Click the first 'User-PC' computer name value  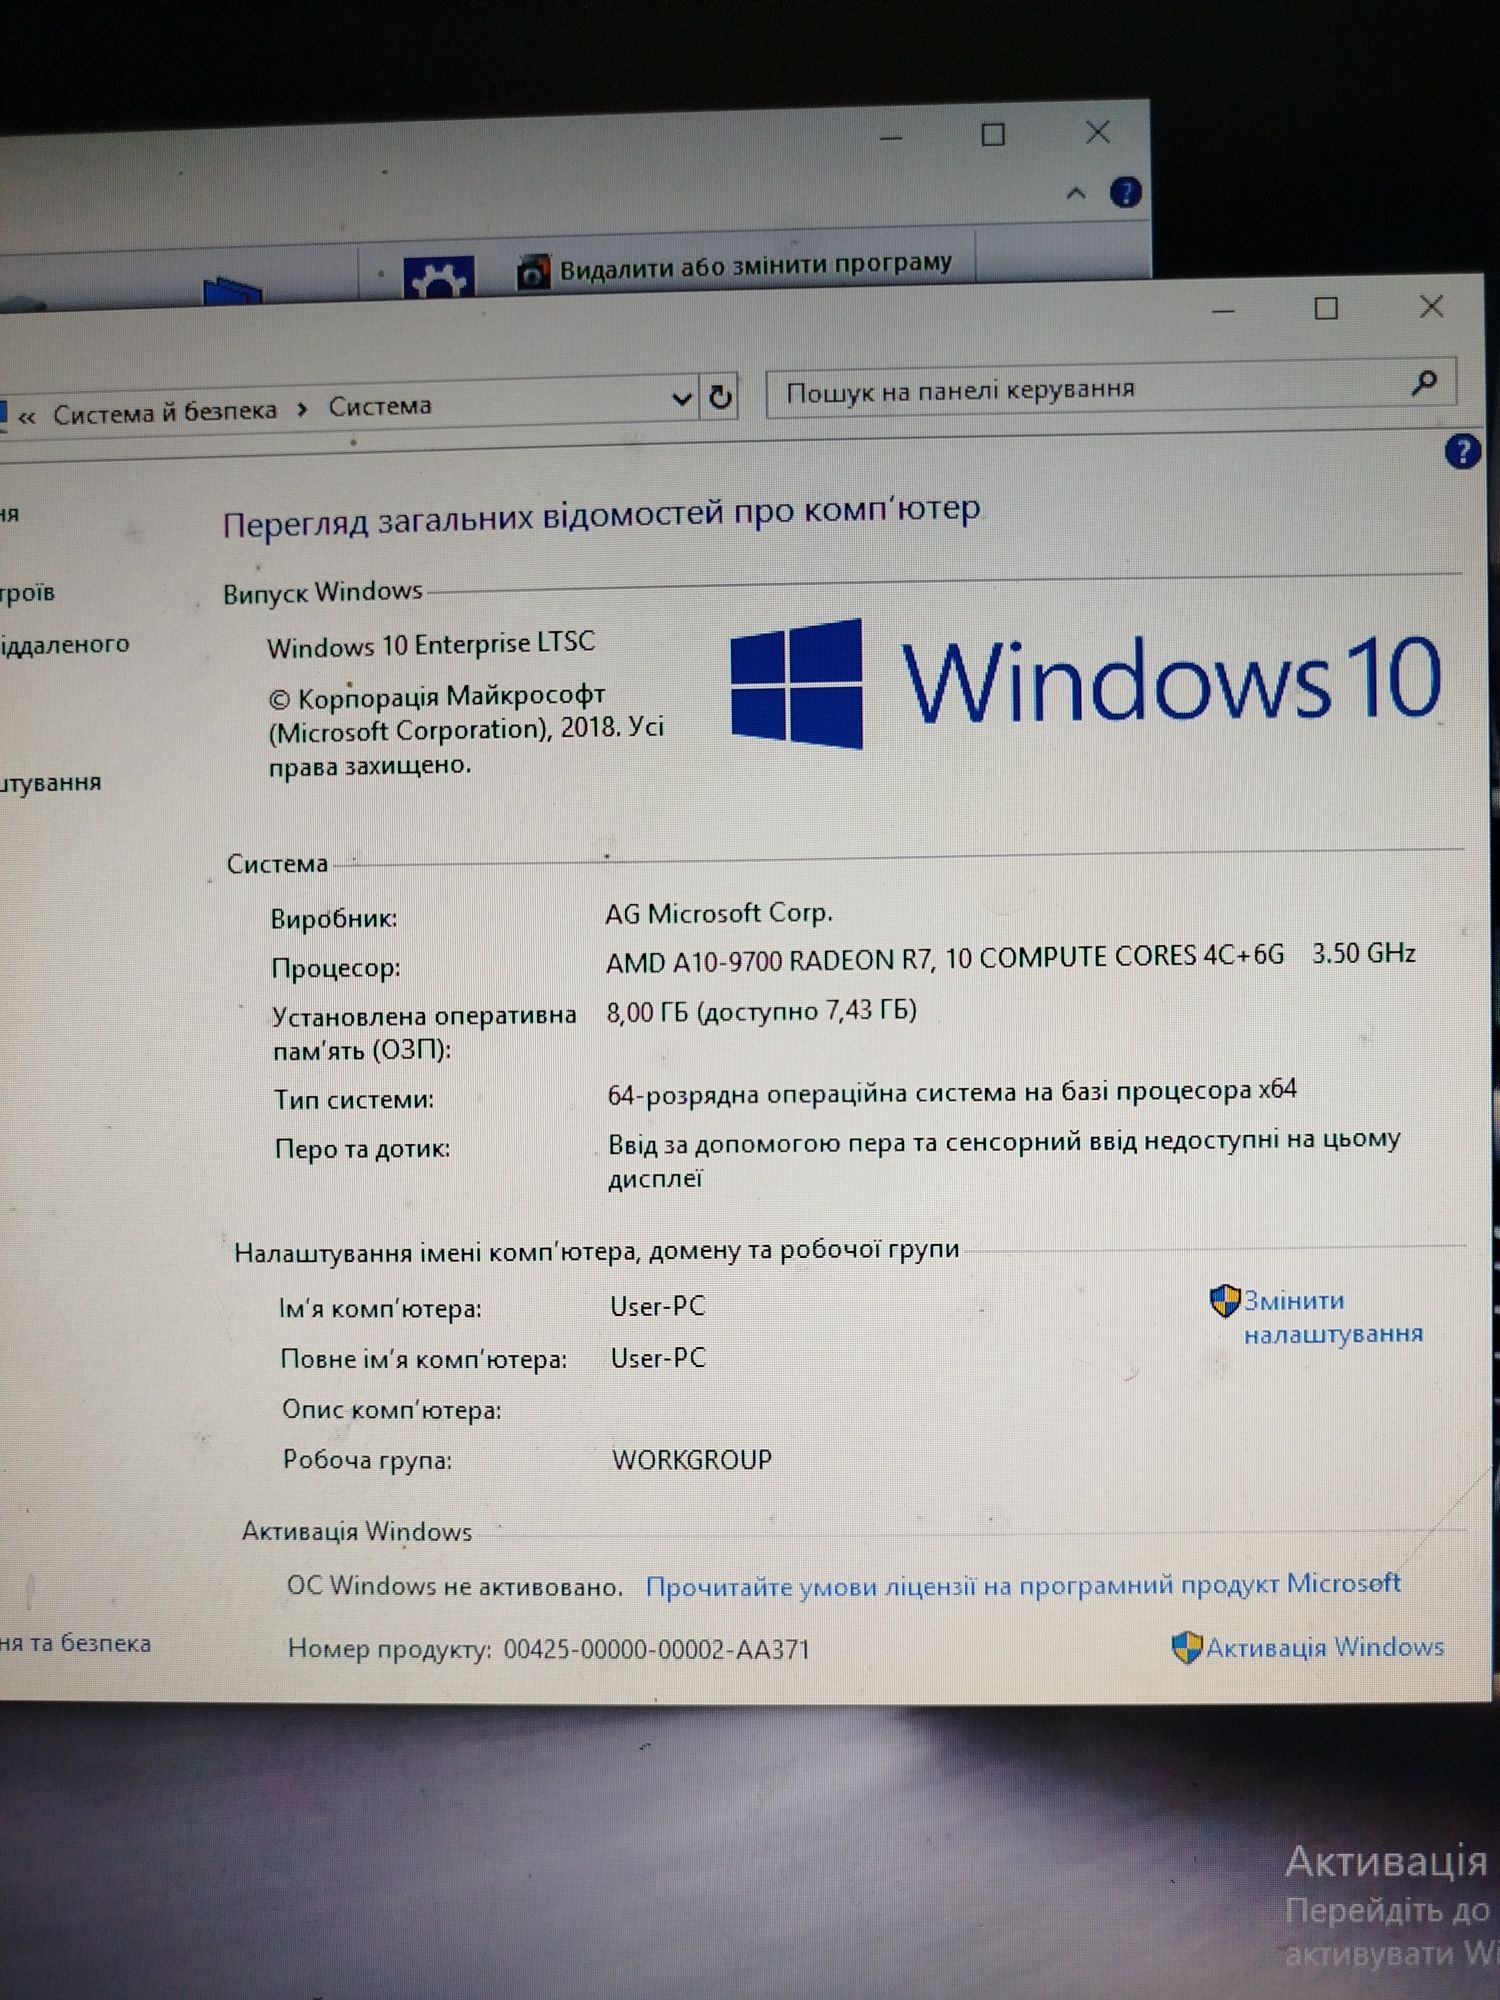(658, 1306)
